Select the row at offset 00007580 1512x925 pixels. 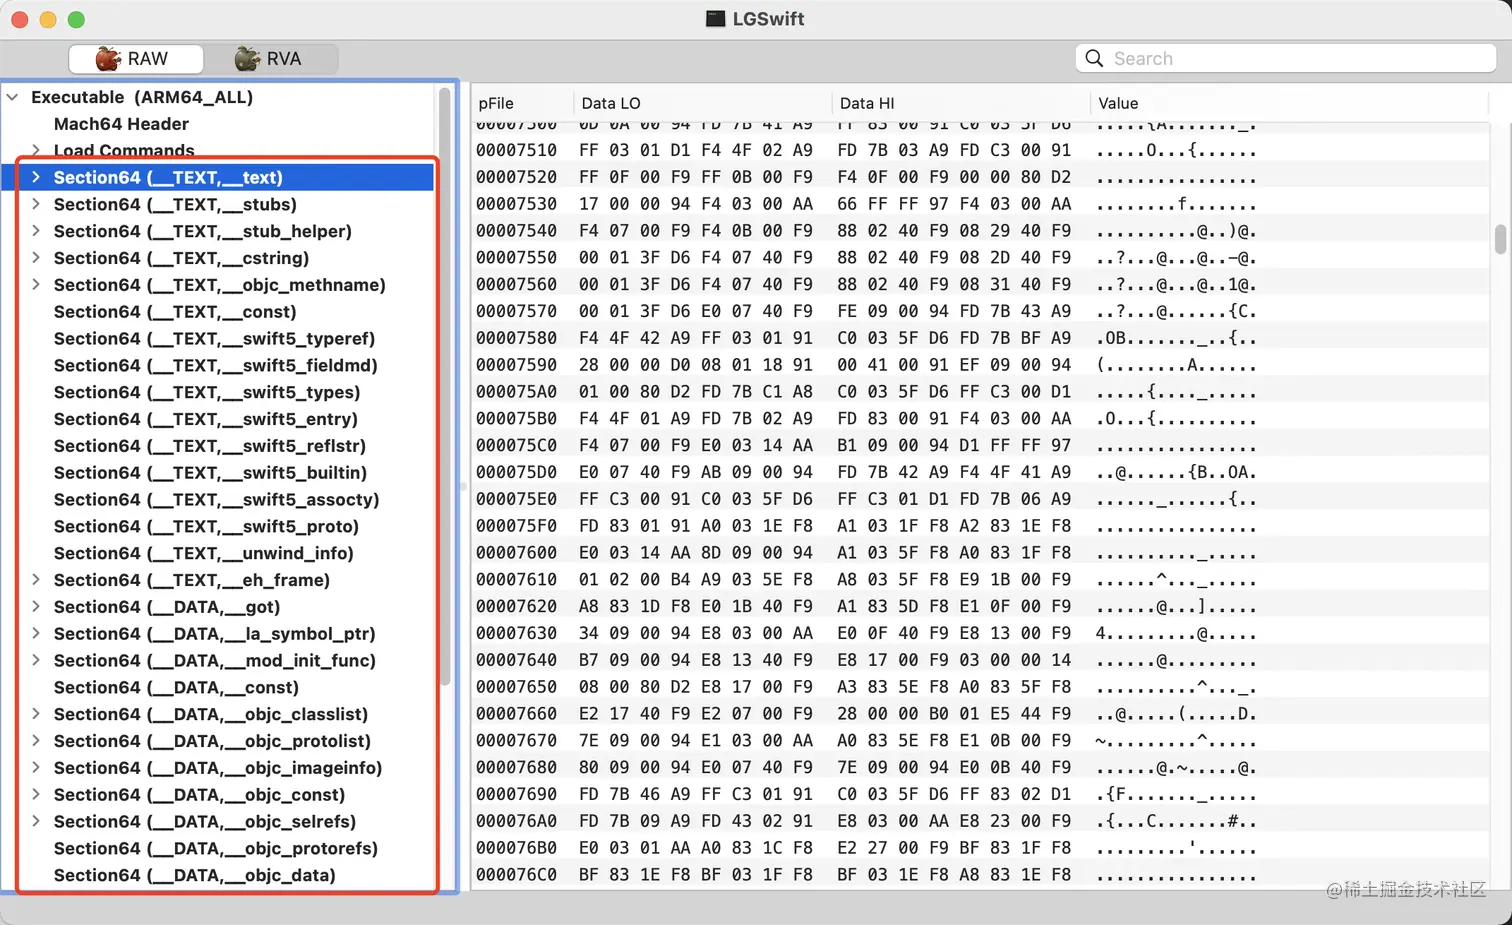(x=982, y=339)
